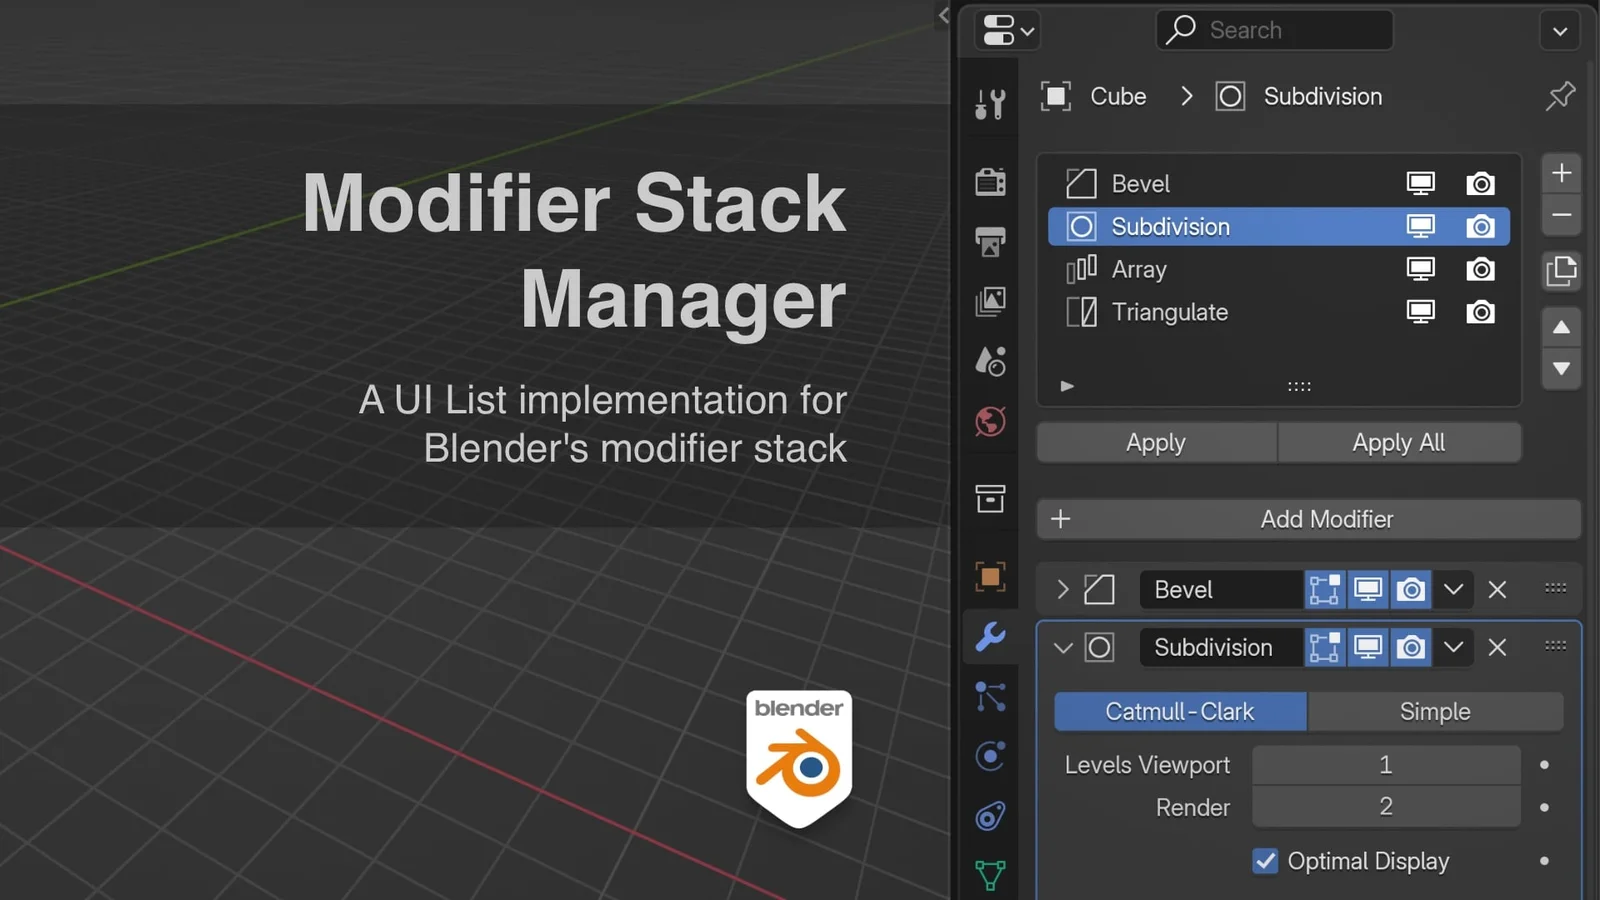The width and height of the screenshot is (1600, 900).
Task: Pin the properties editor context
Action: click(x=1560, y=96)
